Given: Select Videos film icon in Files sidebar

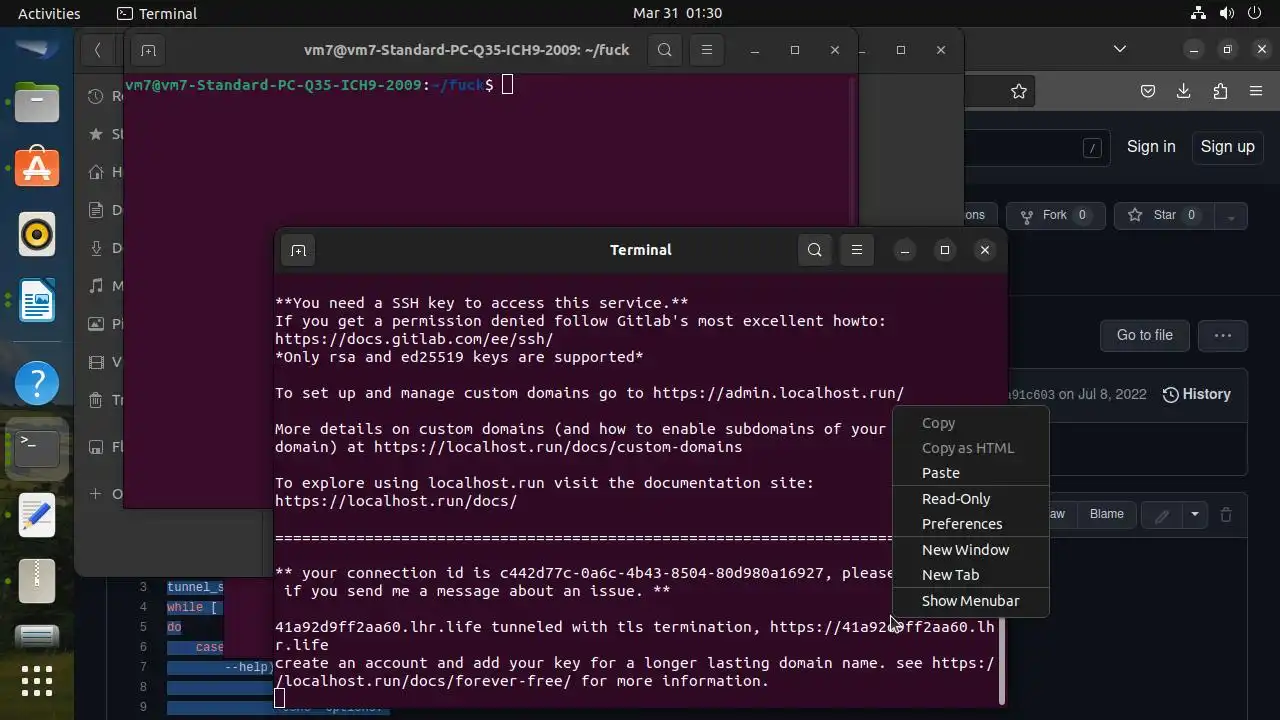Looking at the screenshot, I should coord(96,362).
